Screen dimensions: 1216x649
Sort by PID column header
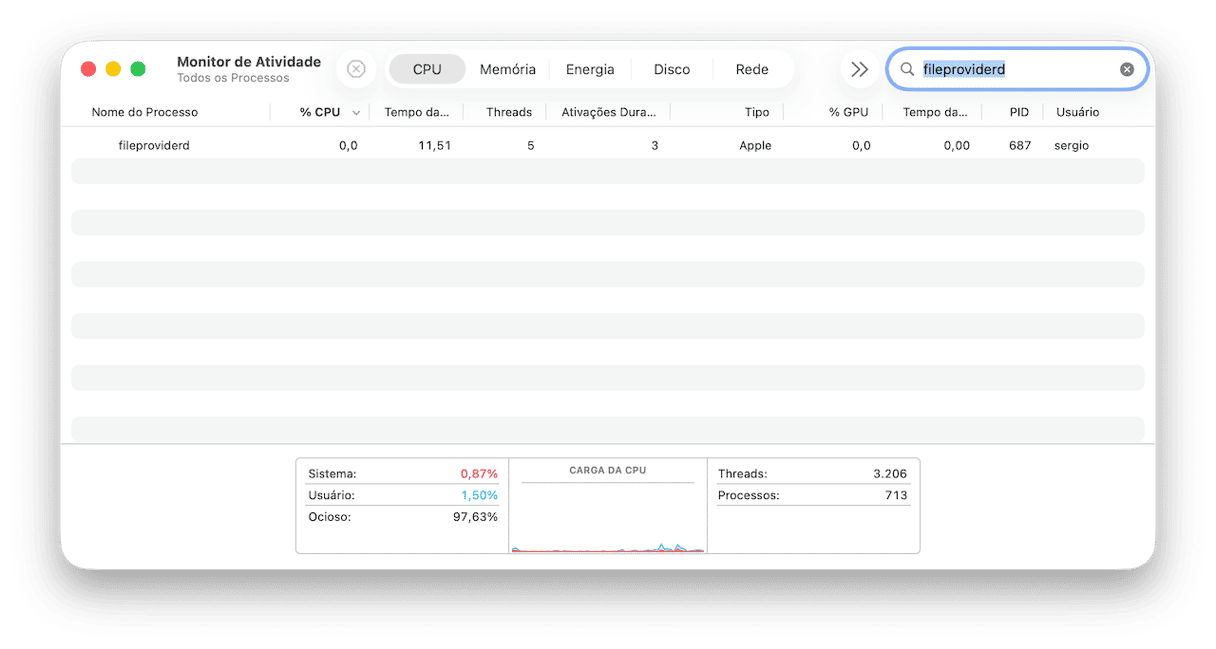click(x=1019, y=112)
